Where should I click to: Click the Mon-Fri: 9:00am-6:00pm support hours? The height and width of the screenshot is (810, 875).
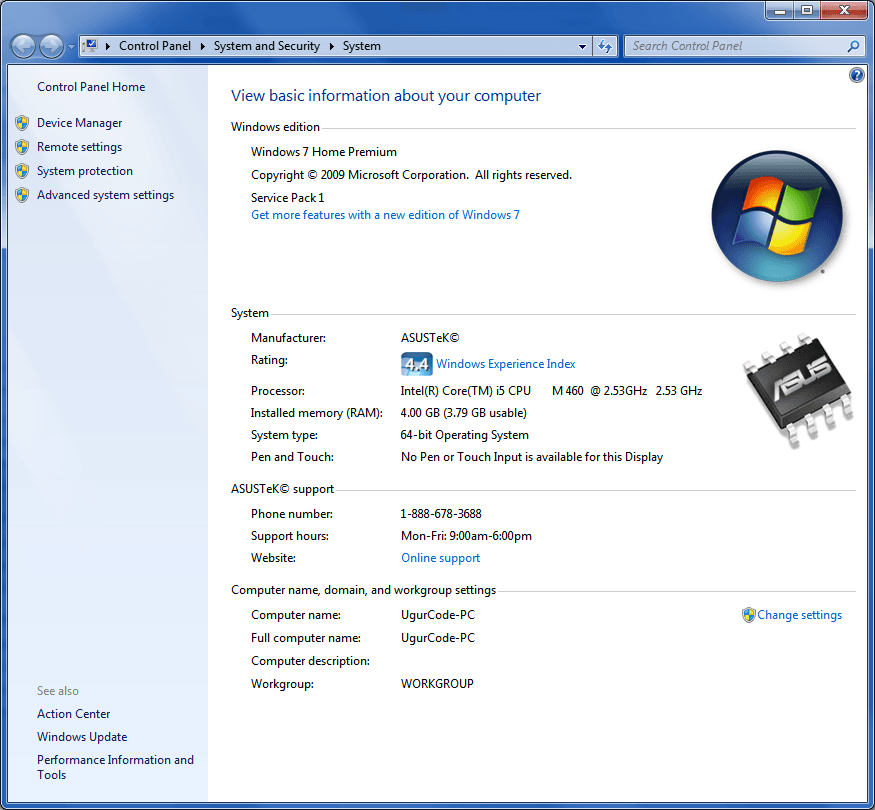click(x=466, y=536)
